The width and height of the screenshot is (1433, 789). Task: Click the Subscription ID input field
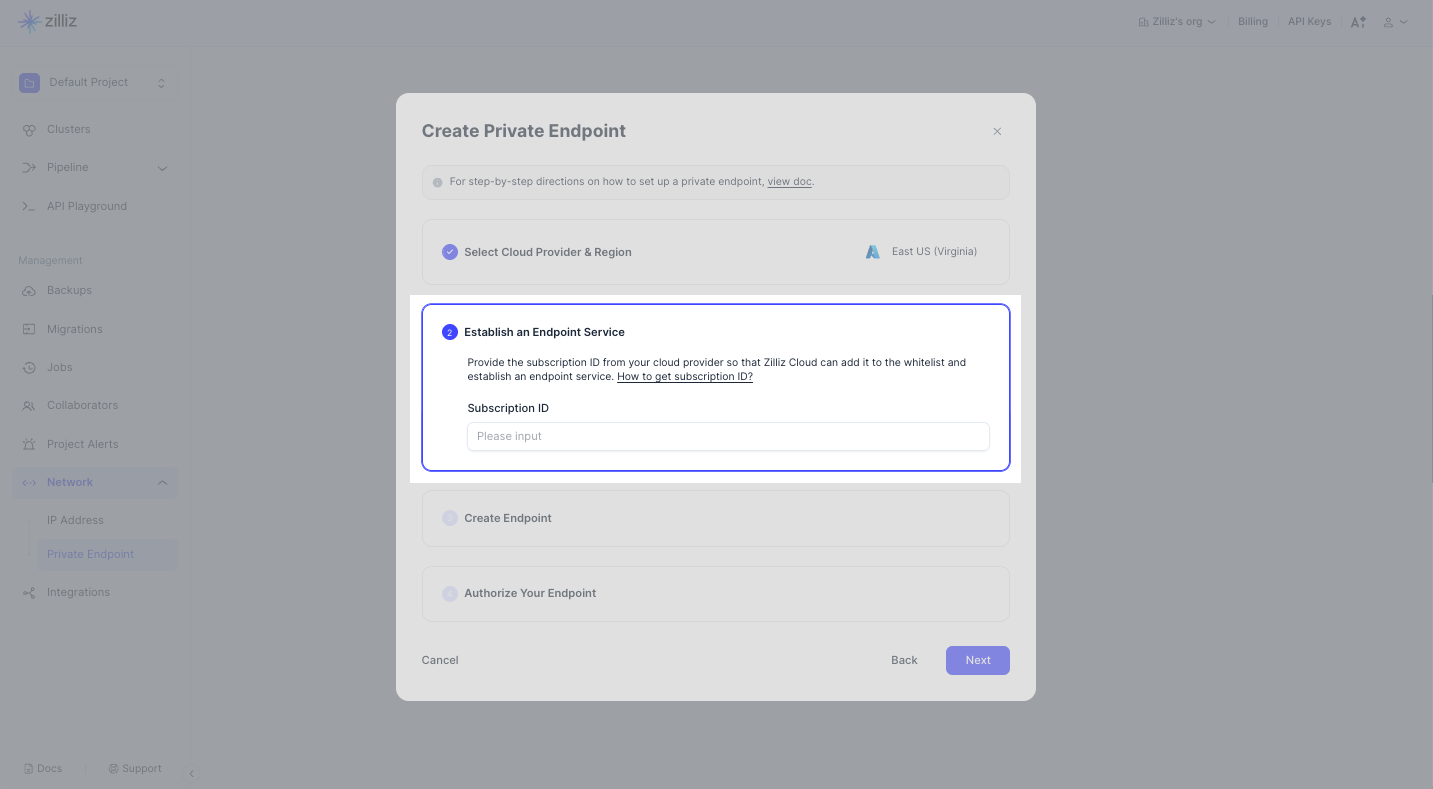click(728, 436)
